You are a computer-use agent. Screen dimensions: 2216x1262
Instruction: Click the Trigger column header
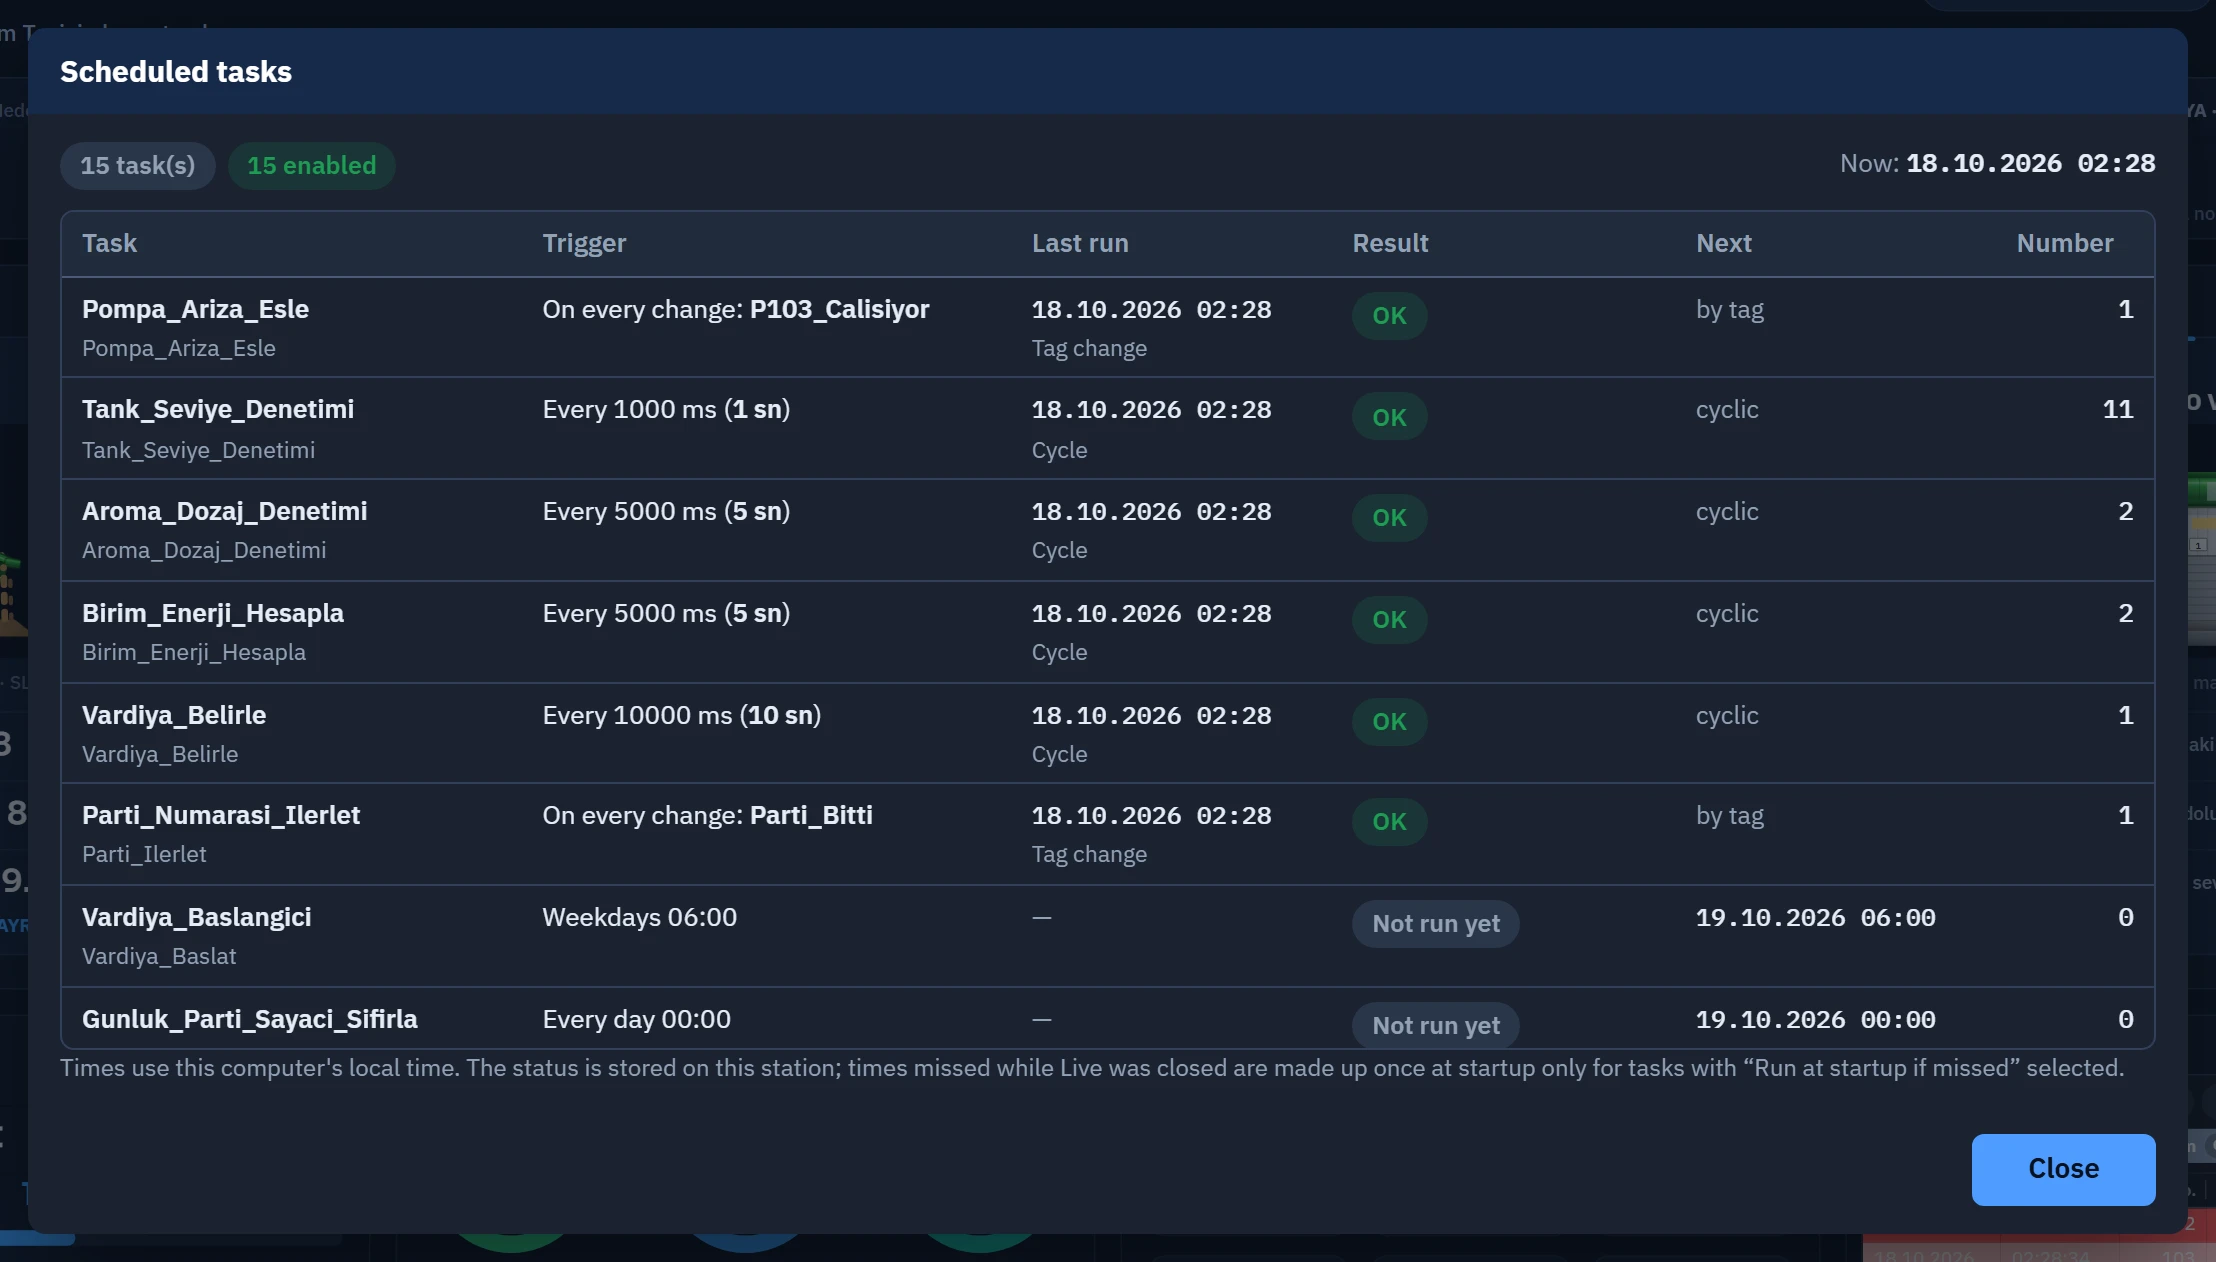[x=584, y=243]
